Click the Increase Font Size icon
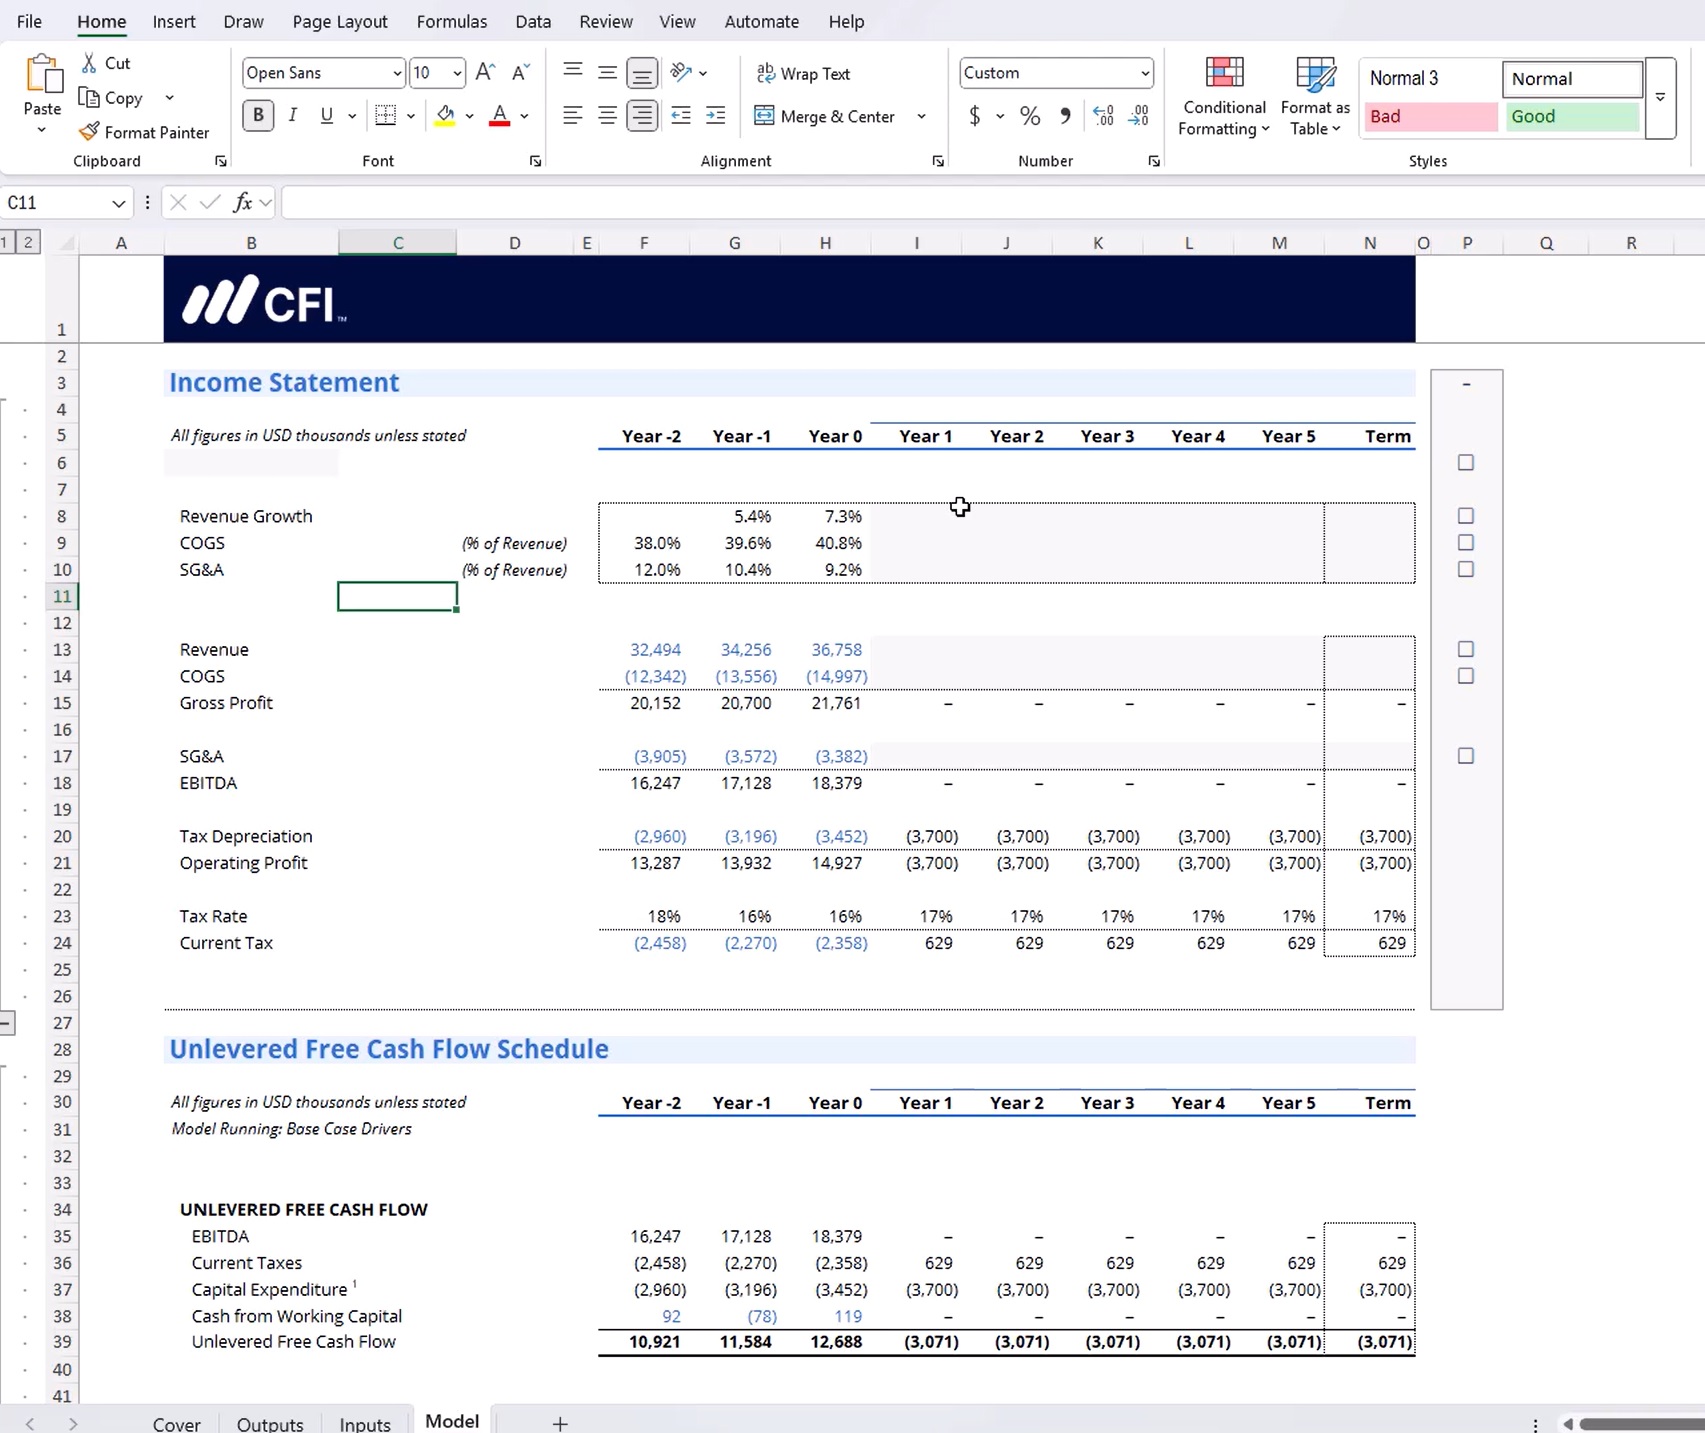Viewport: 1705px width, 1433px height. (x=485, y=73)
